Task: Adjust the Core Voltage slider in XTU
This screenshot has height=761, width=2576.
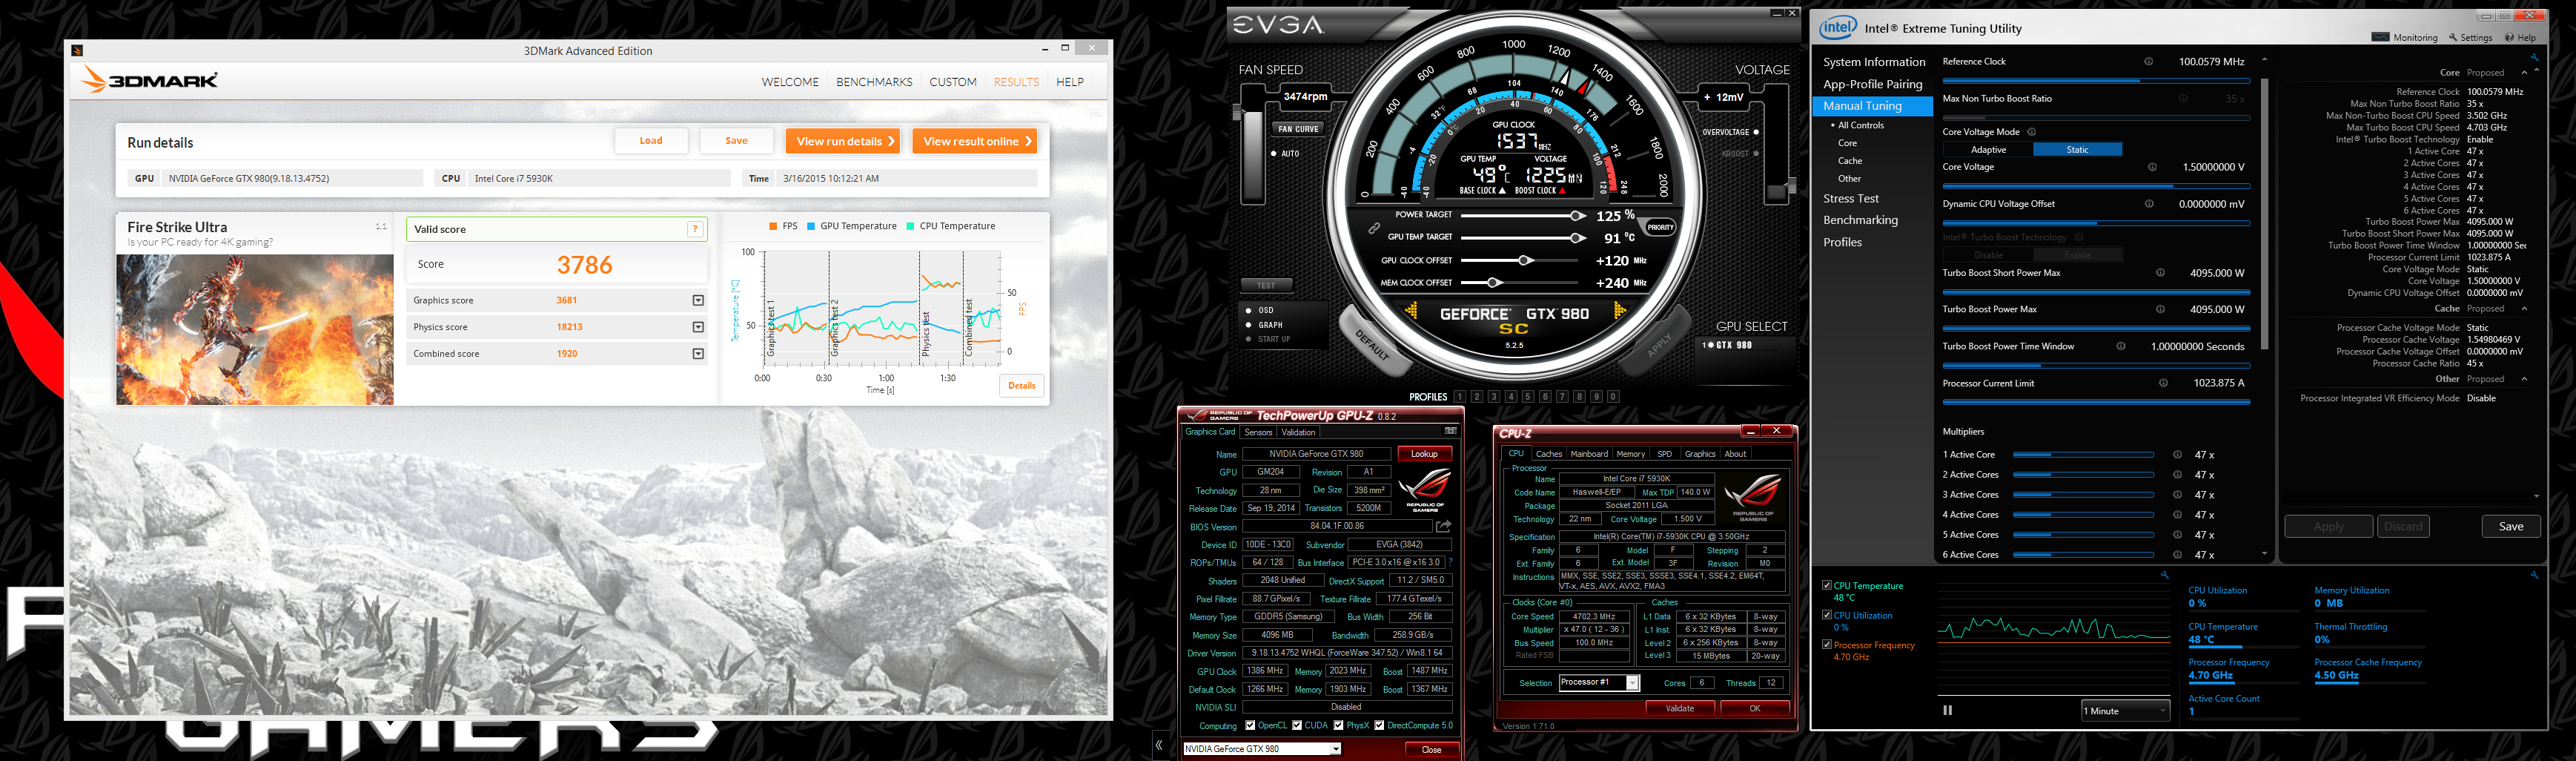Action: pos(2096,186)
